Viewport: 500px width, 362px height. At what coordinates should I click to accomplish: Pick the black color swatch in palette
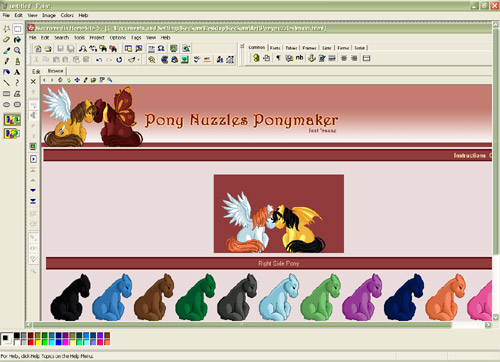[x=17, y=335]
